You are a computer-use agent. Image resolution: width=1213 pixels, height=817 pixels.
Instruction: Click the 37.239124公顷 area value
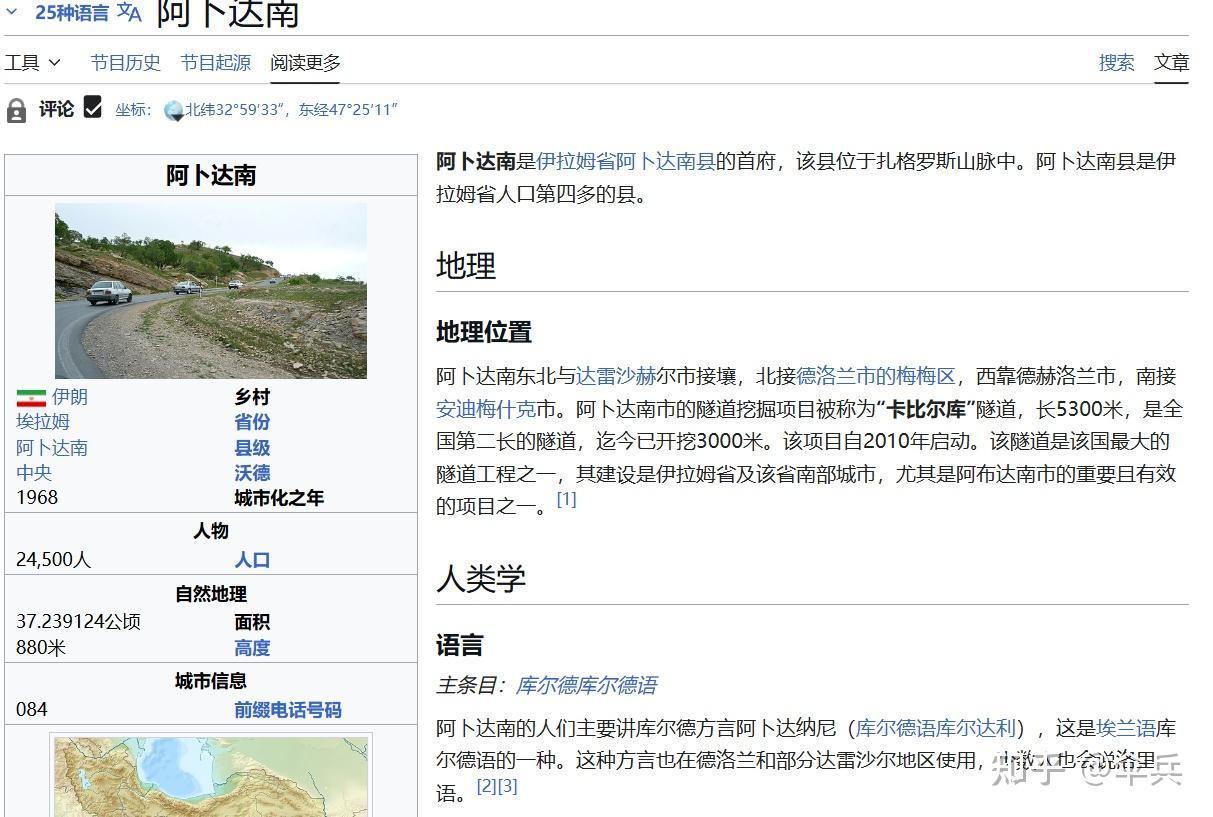(x=79, y=622)
